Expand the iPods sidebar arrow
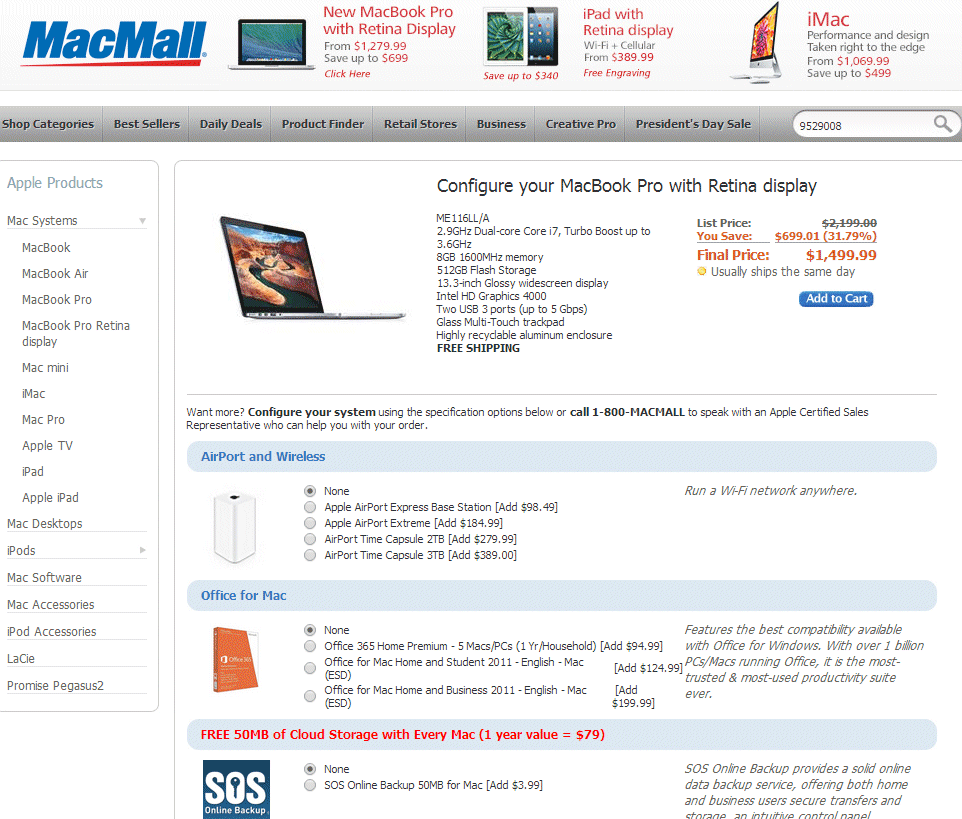The image size is (962, 819). (142, 550)
